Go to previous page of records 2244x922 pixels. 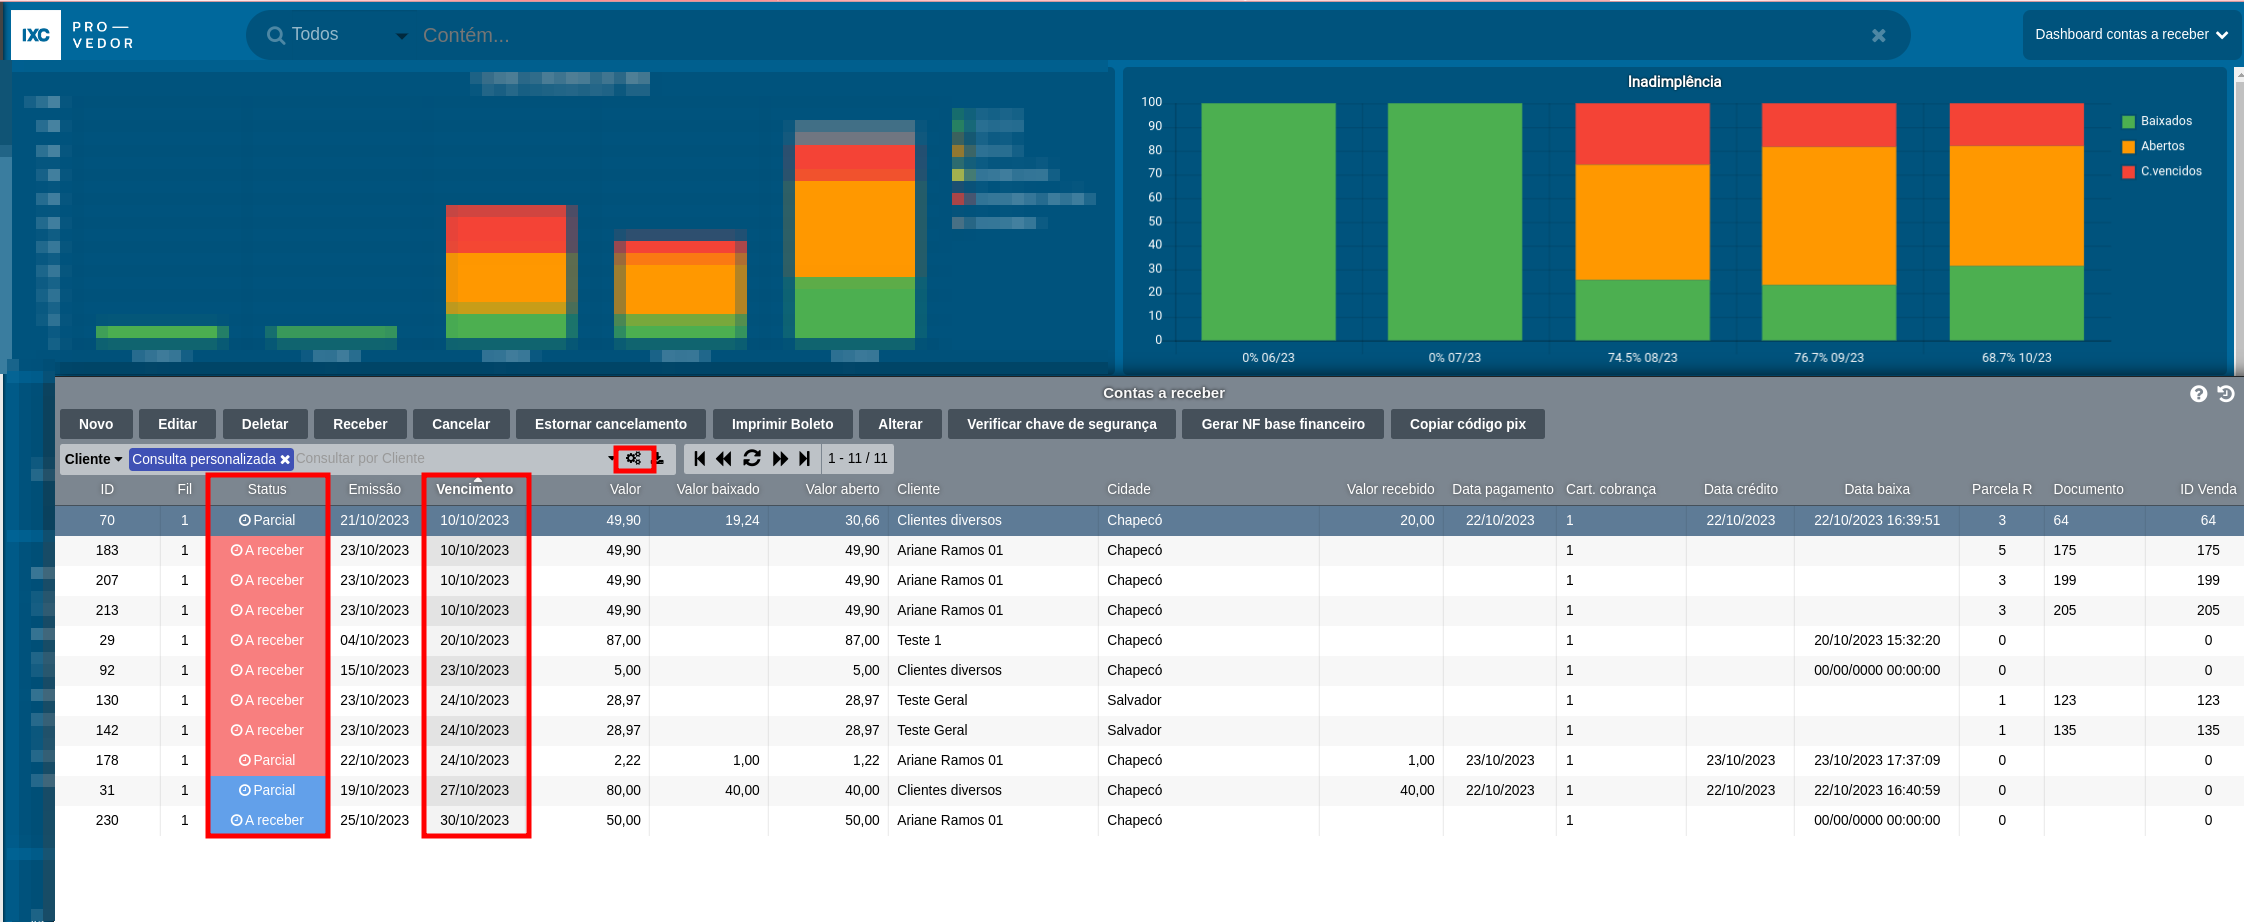pyautogui.click(x=724, y=459)
